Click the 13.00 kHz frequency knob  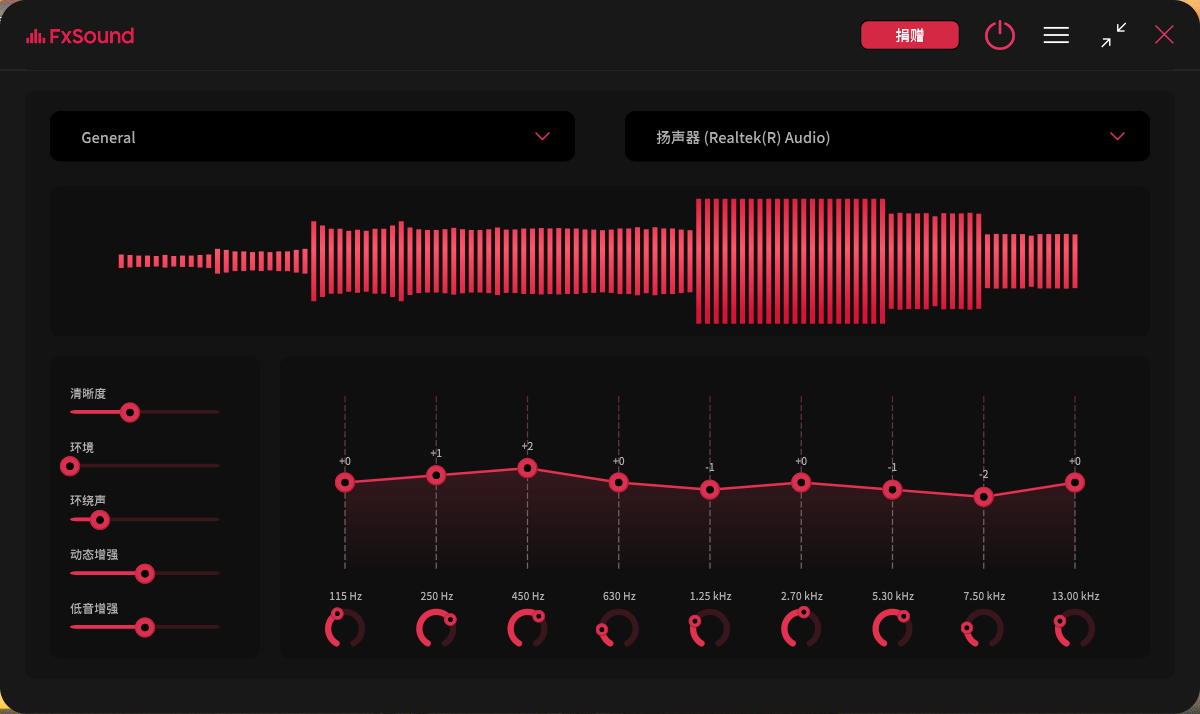tap(1075, 628)
